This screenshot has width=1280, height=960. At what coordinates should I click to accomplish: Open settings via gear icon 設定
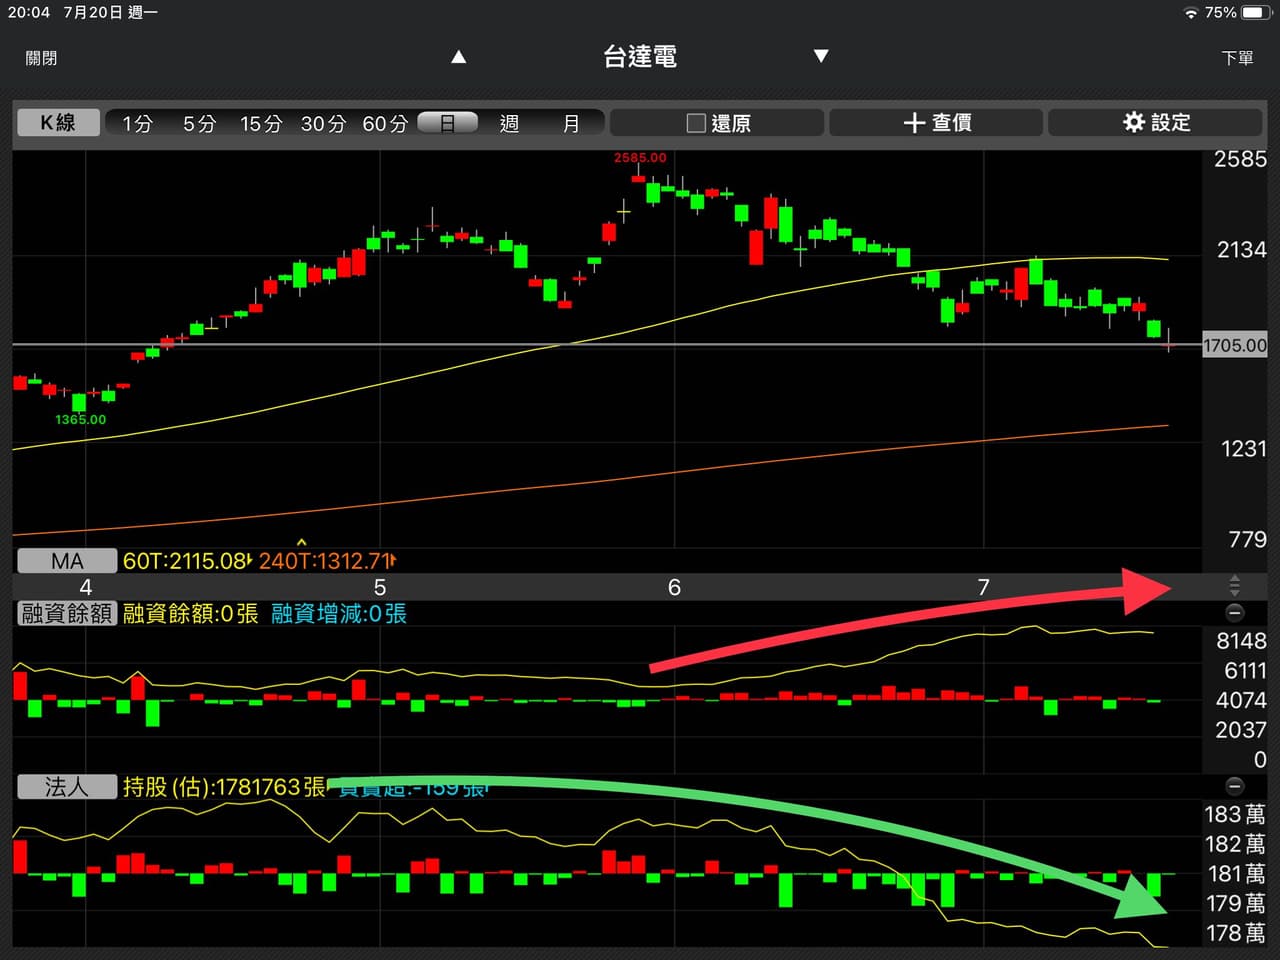(x=1155, y=122)
